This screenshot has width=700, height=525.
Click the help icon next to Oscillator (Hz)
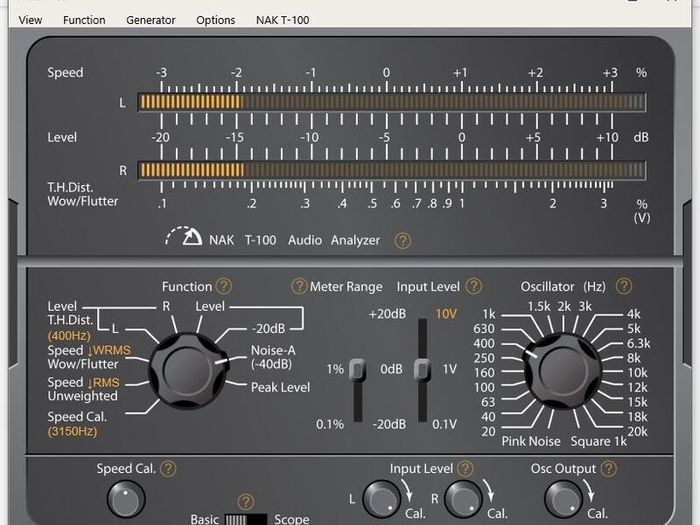click(624, 286)
